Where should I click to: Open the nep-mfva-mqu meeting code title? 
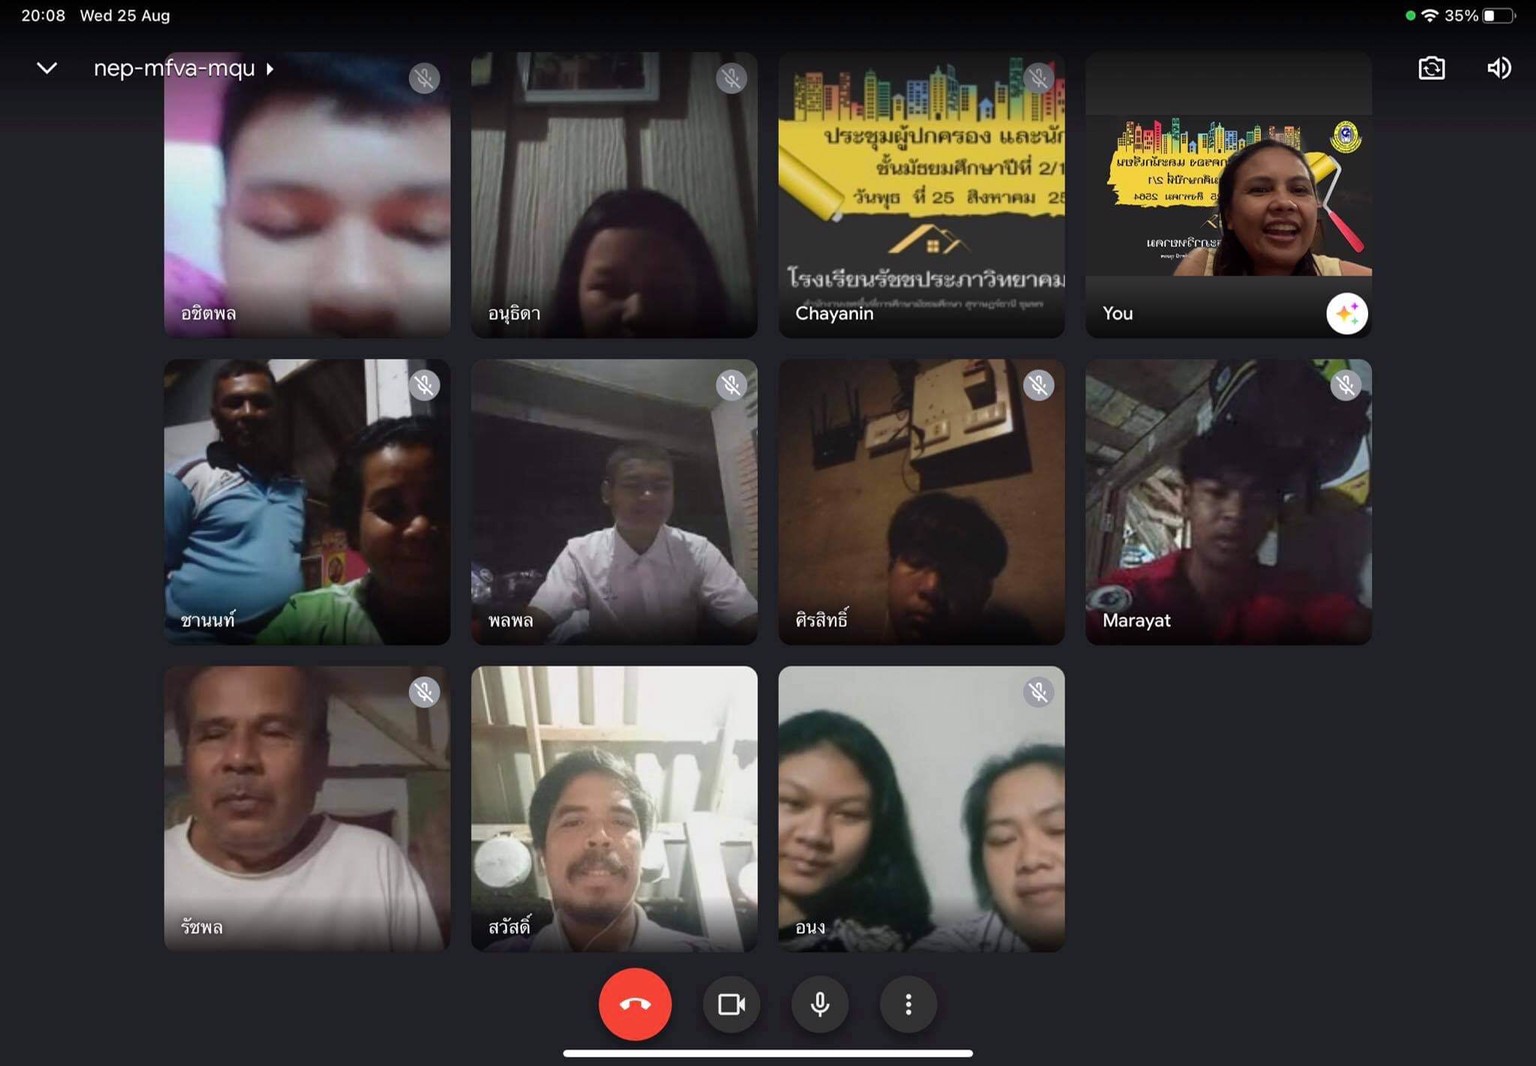coord(174,68)
